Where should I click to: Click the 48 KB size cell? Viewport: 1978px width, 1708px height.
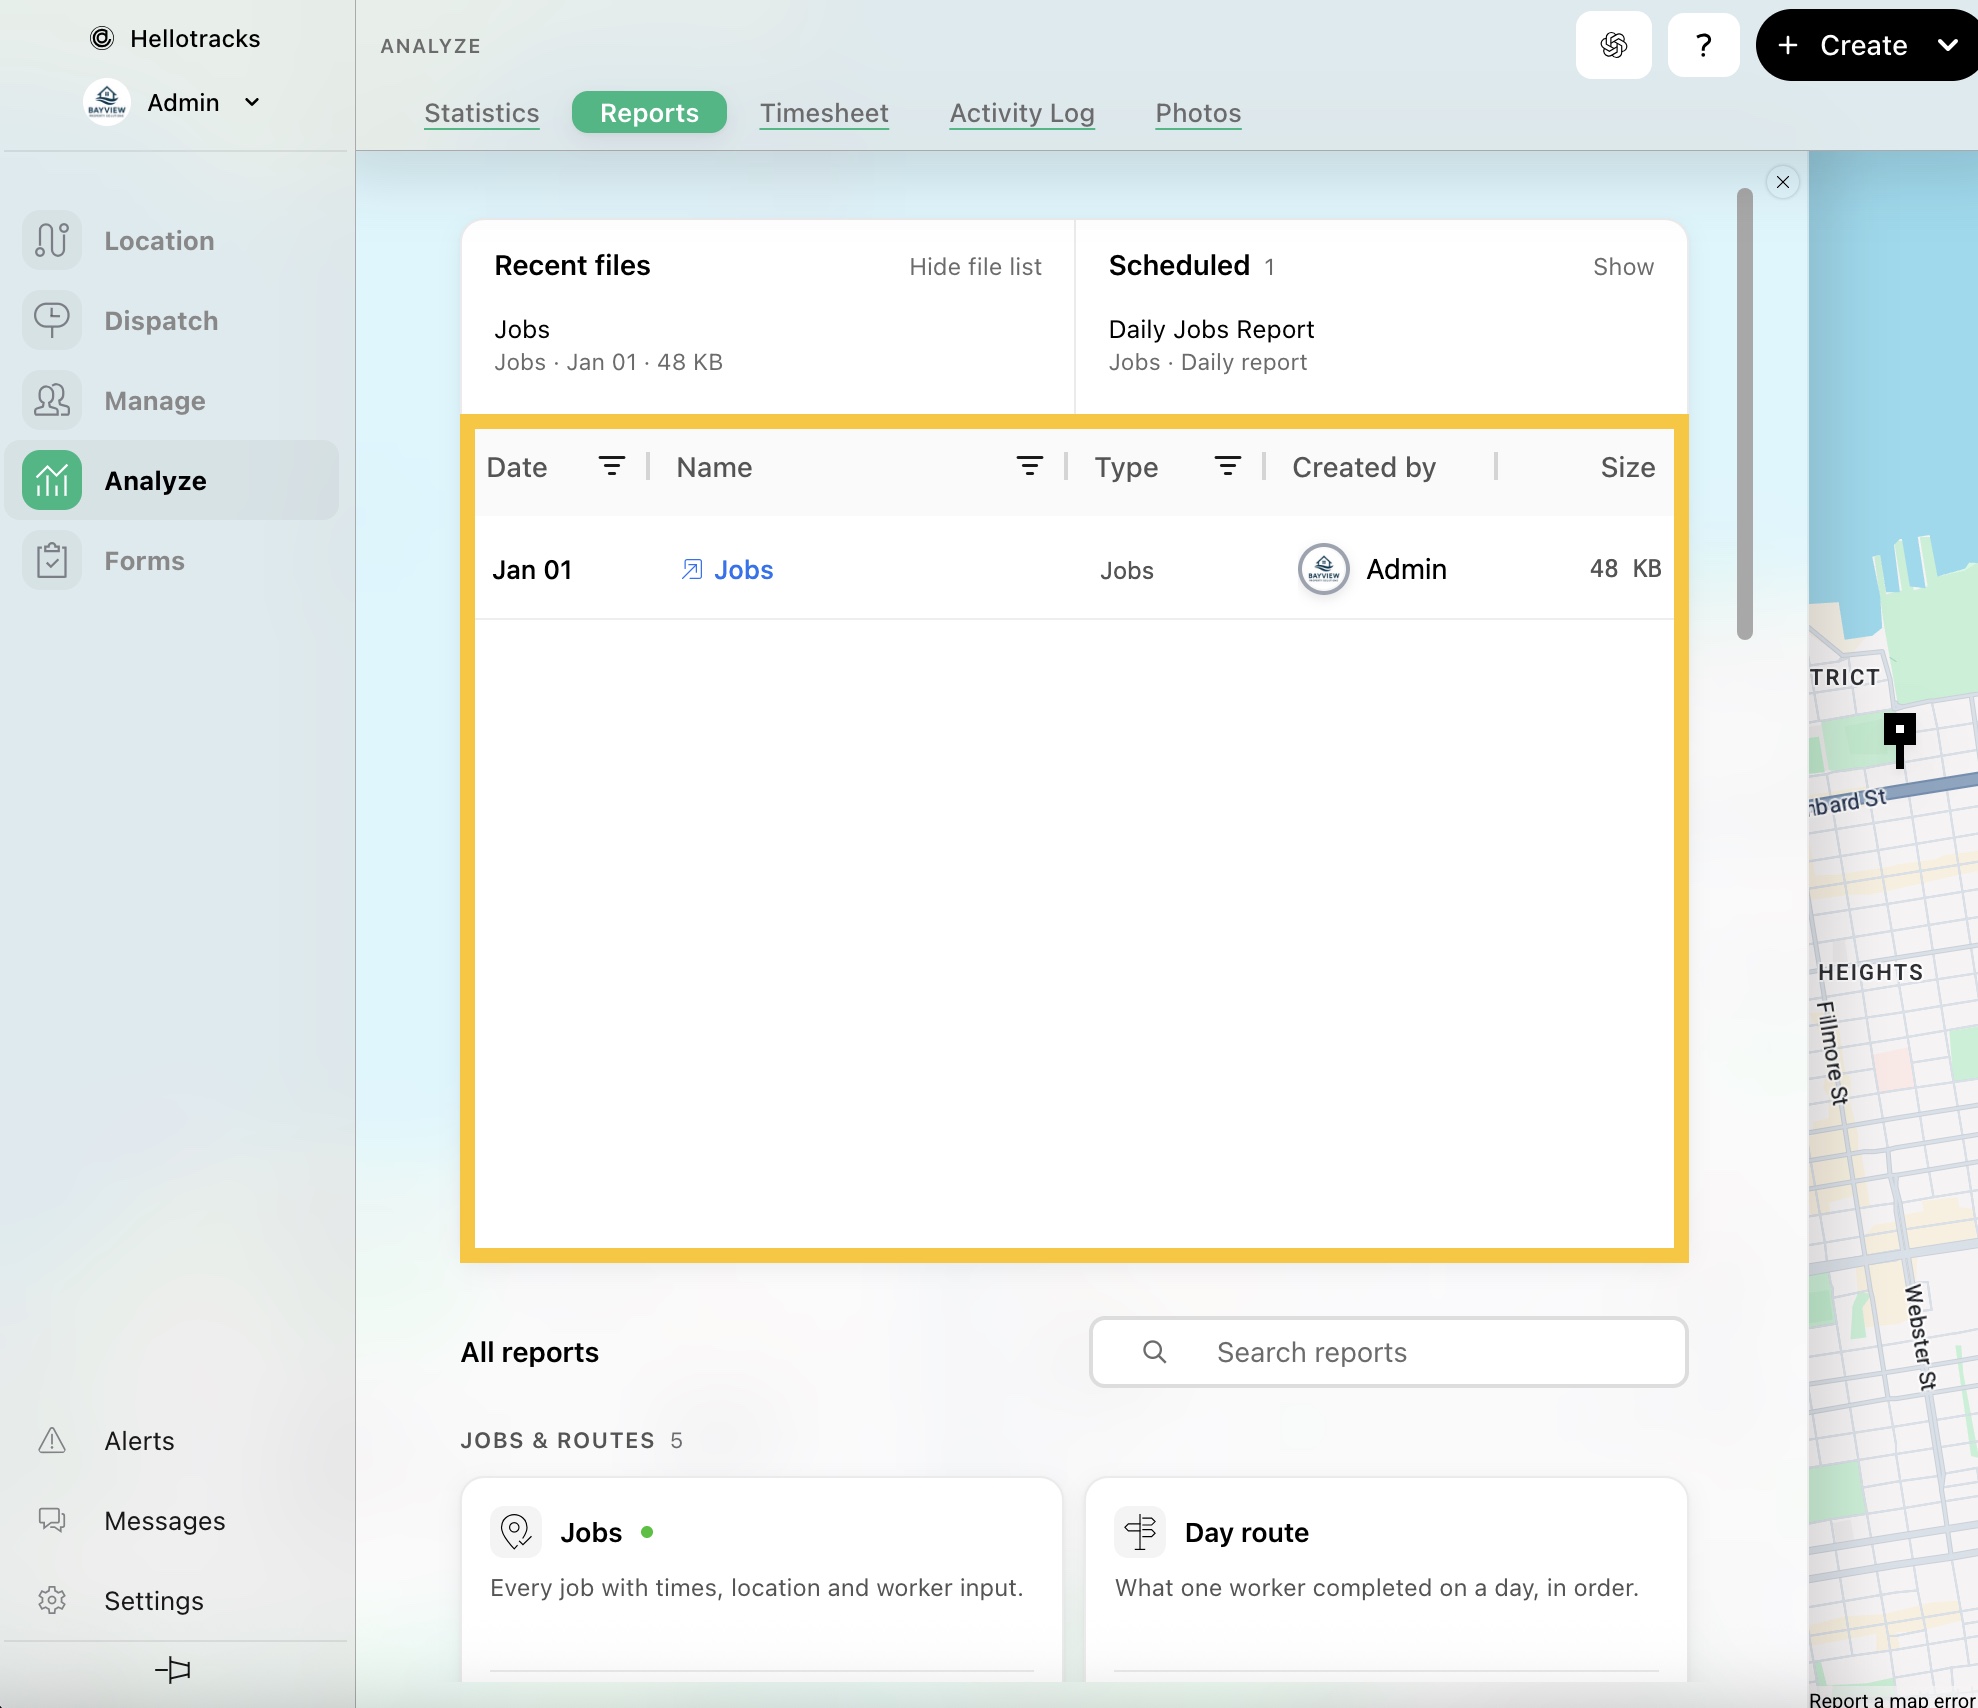tap(1625, 569)
